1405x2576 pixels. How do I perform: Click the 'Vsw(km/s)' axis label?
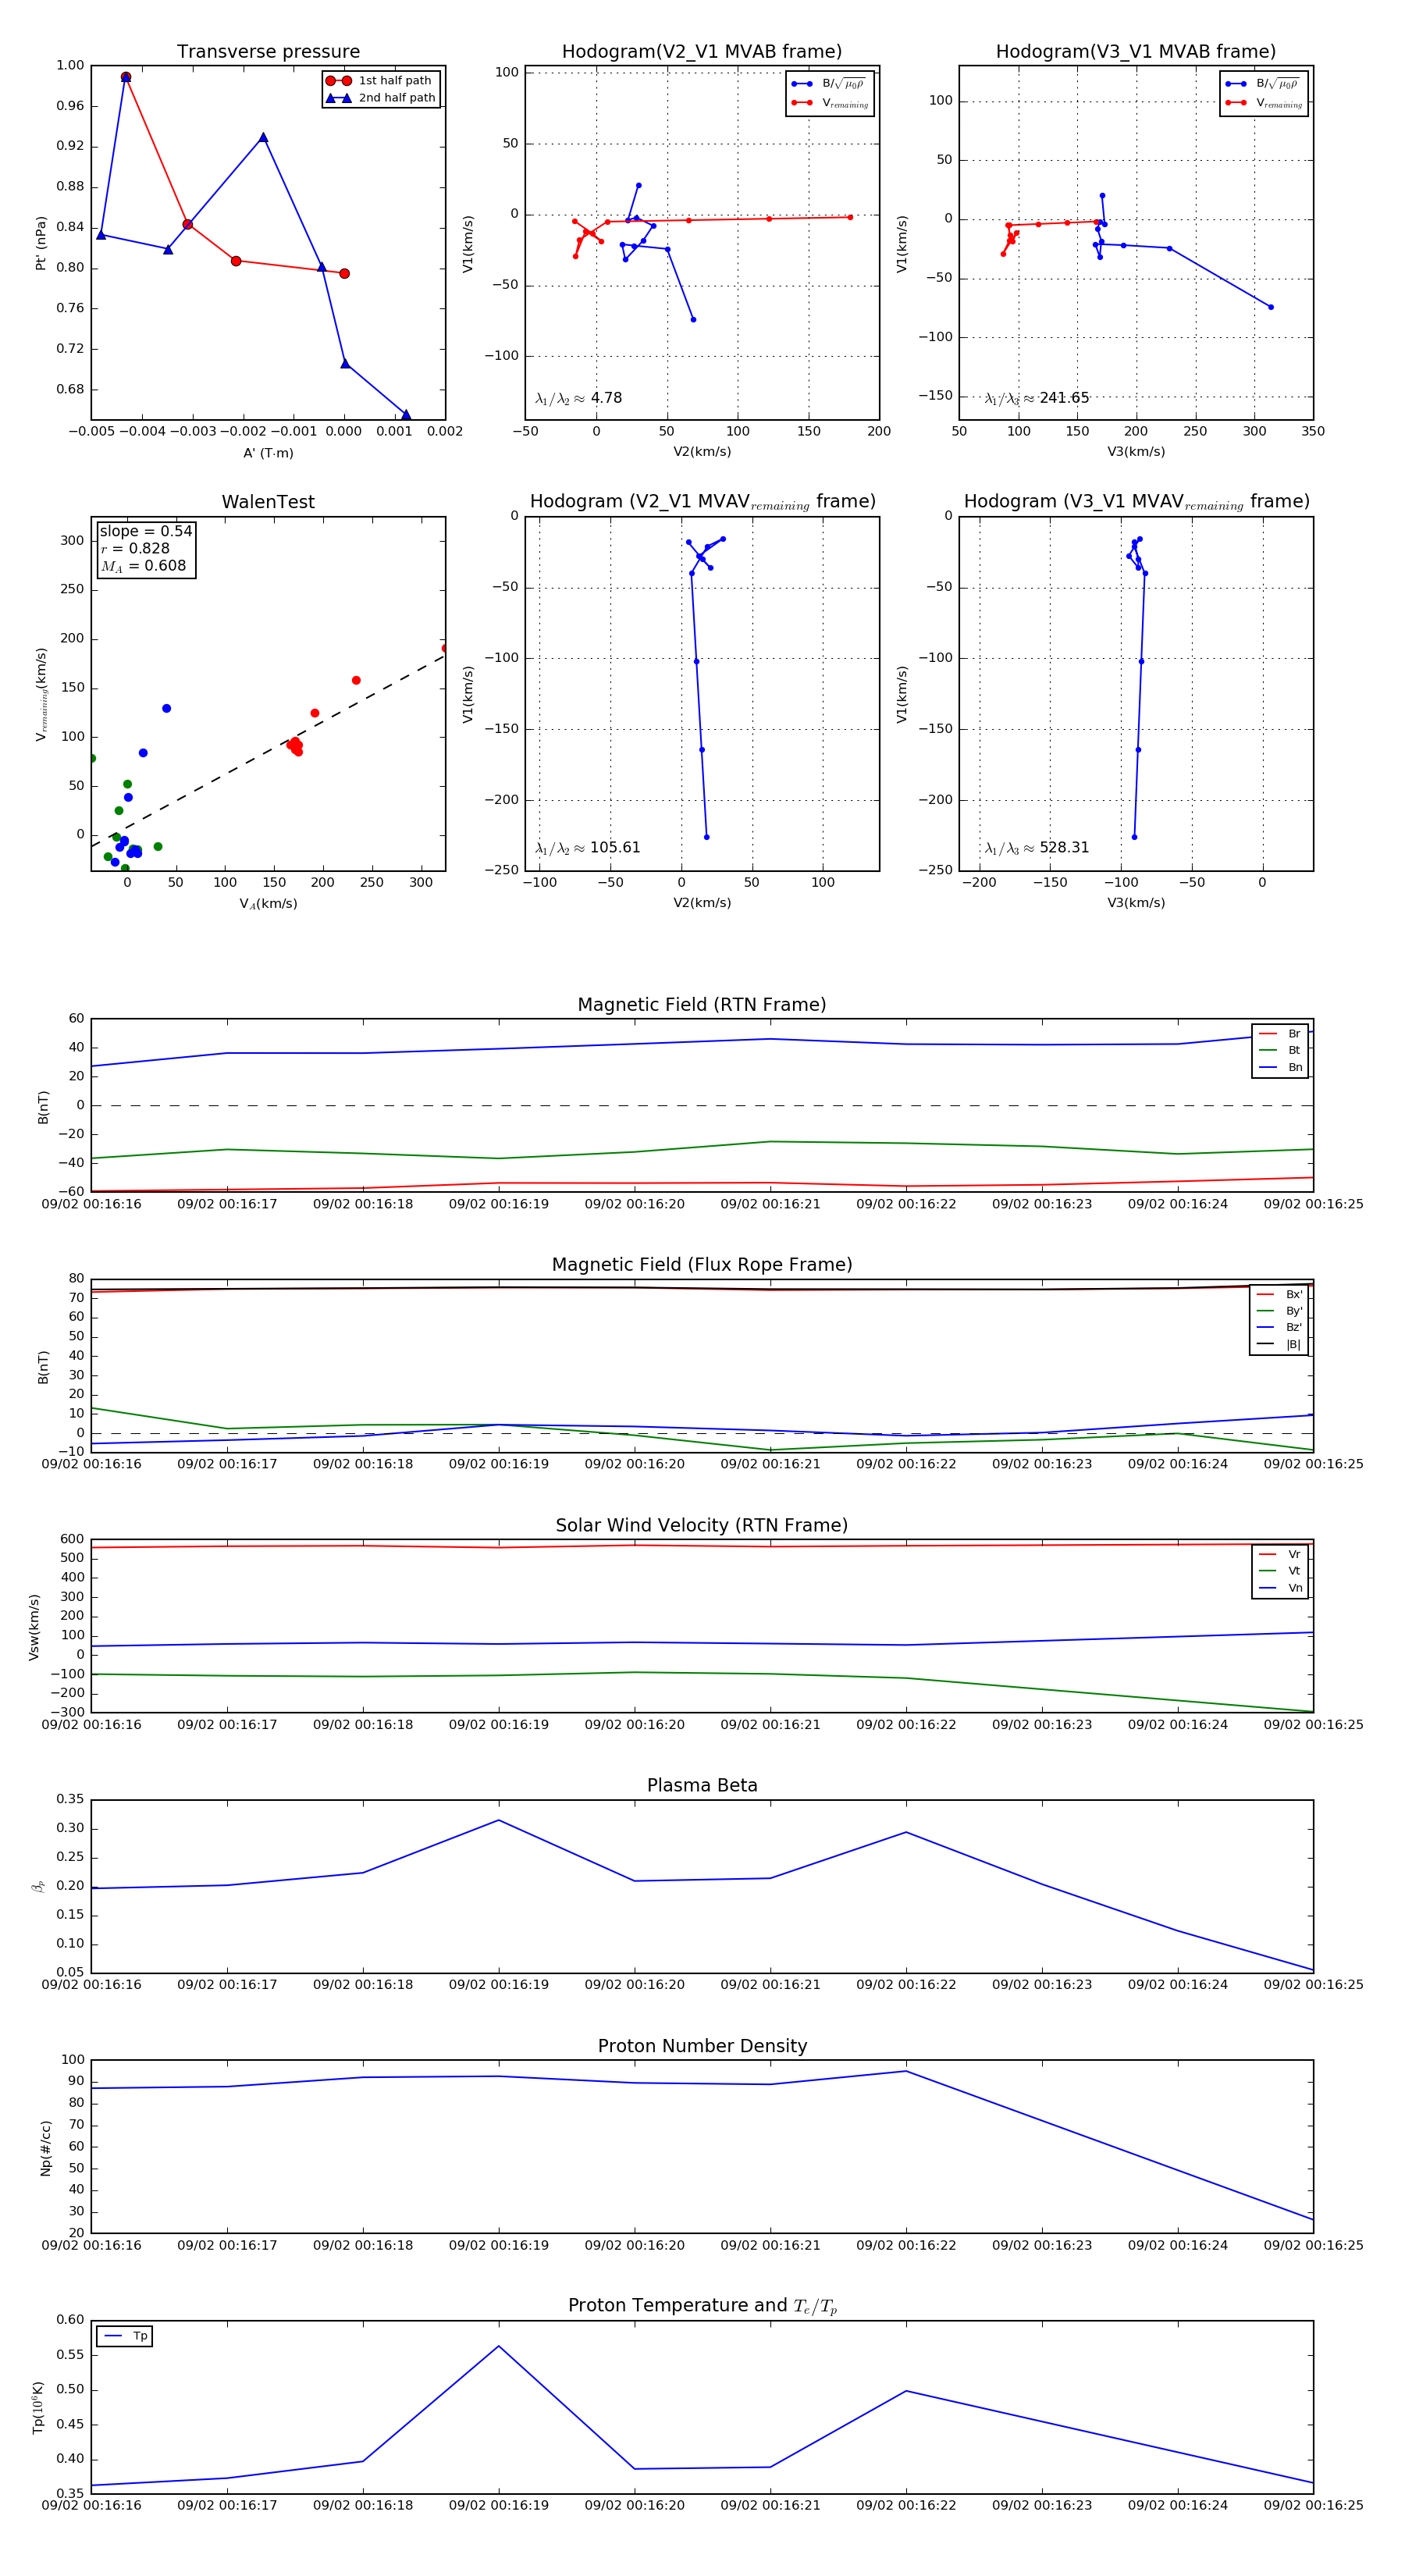[x=34, y=1628]
